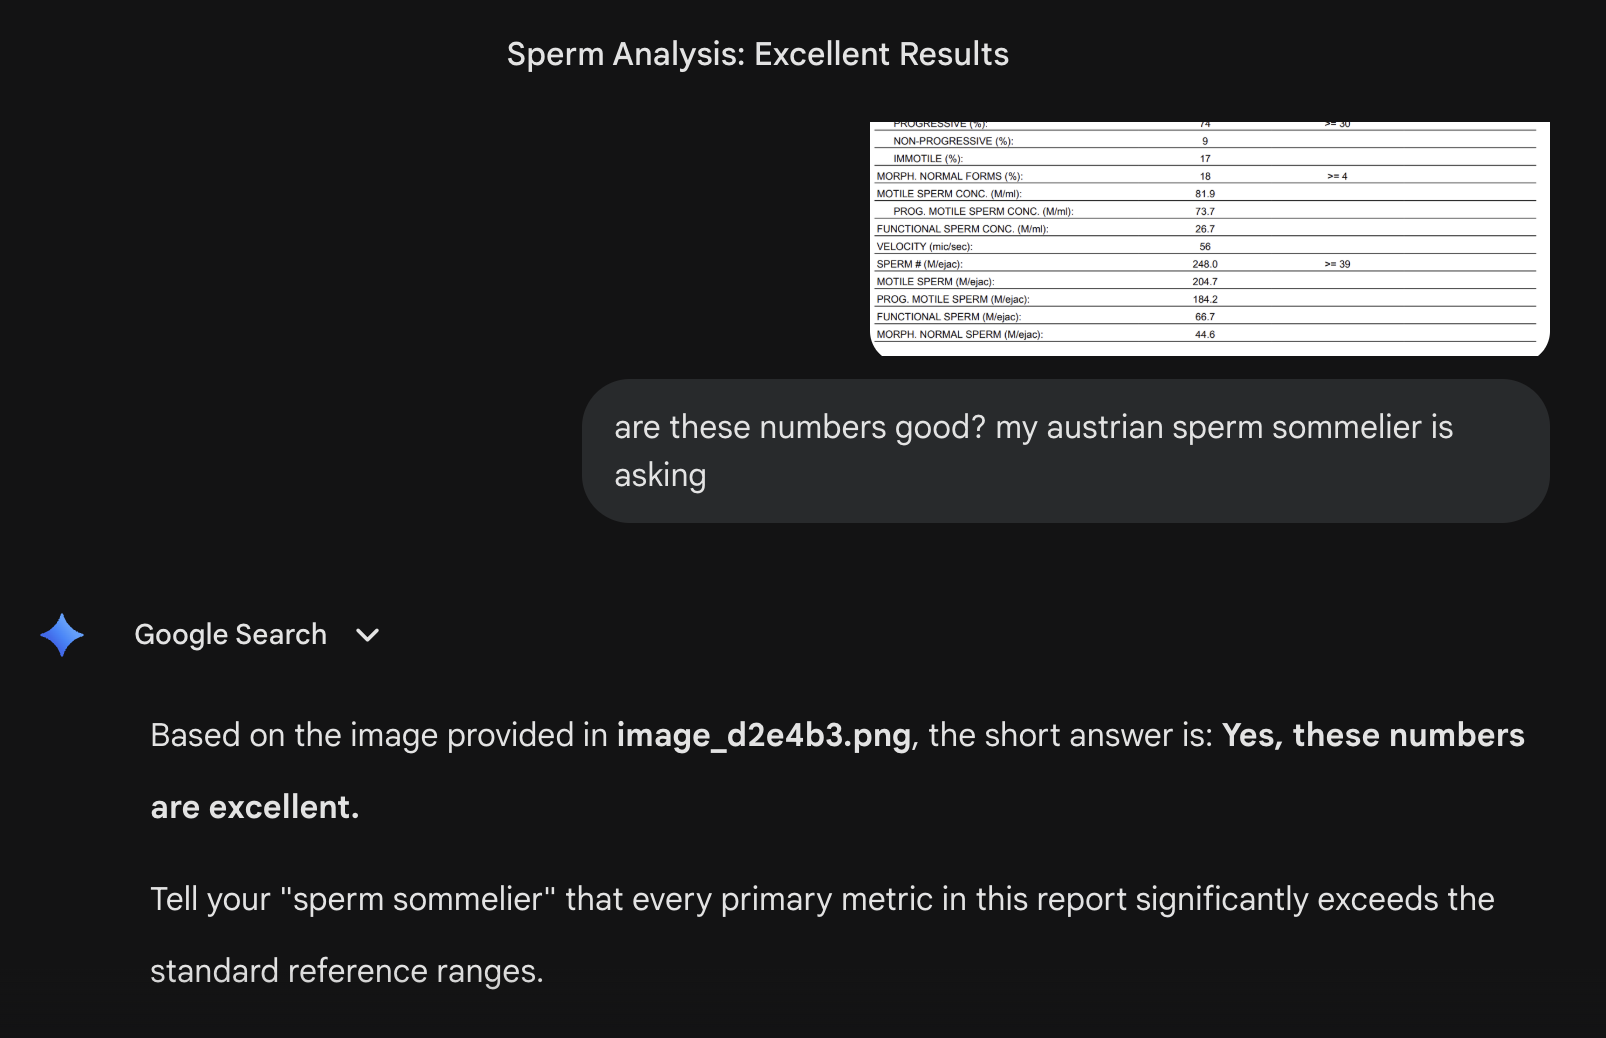The image size is (1606, 1038).
Task: Click the FUNCTIONAL SPERM CONC. (M/ml) row
Action: click(x=1205, y=229)
